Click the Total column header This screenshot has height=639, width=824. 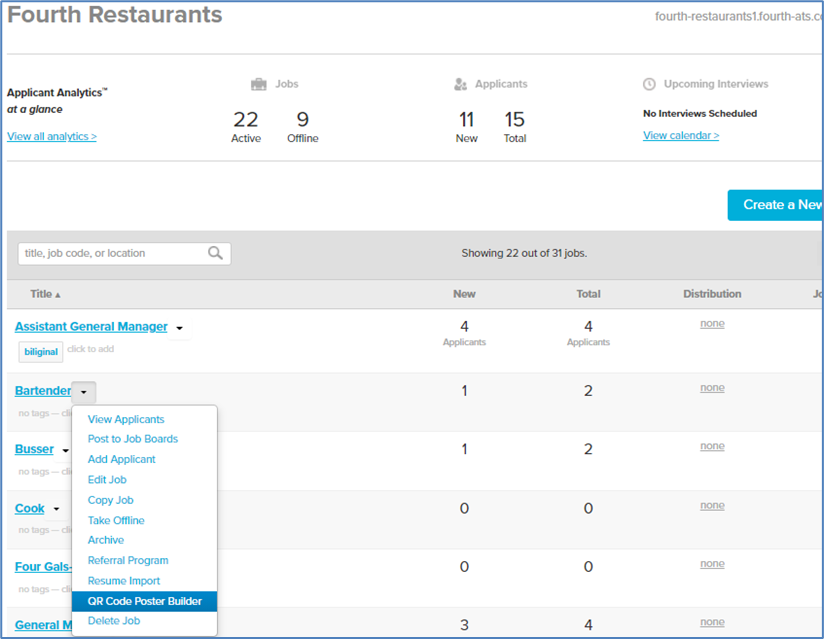point(588,294)
